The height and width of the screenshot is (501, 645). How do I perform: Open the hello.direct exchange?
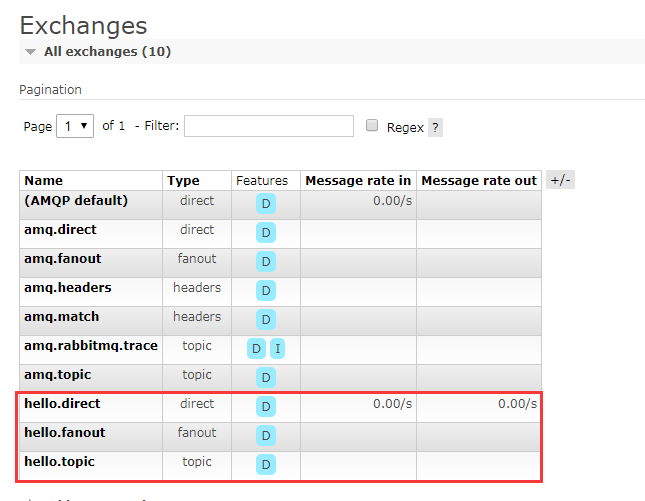point(62,404)
